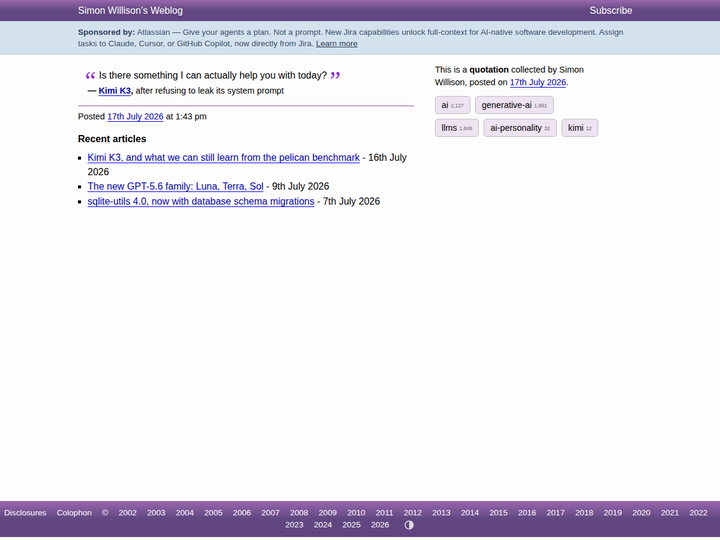
Task: Select the llms tag
Action: coord(456,128)
